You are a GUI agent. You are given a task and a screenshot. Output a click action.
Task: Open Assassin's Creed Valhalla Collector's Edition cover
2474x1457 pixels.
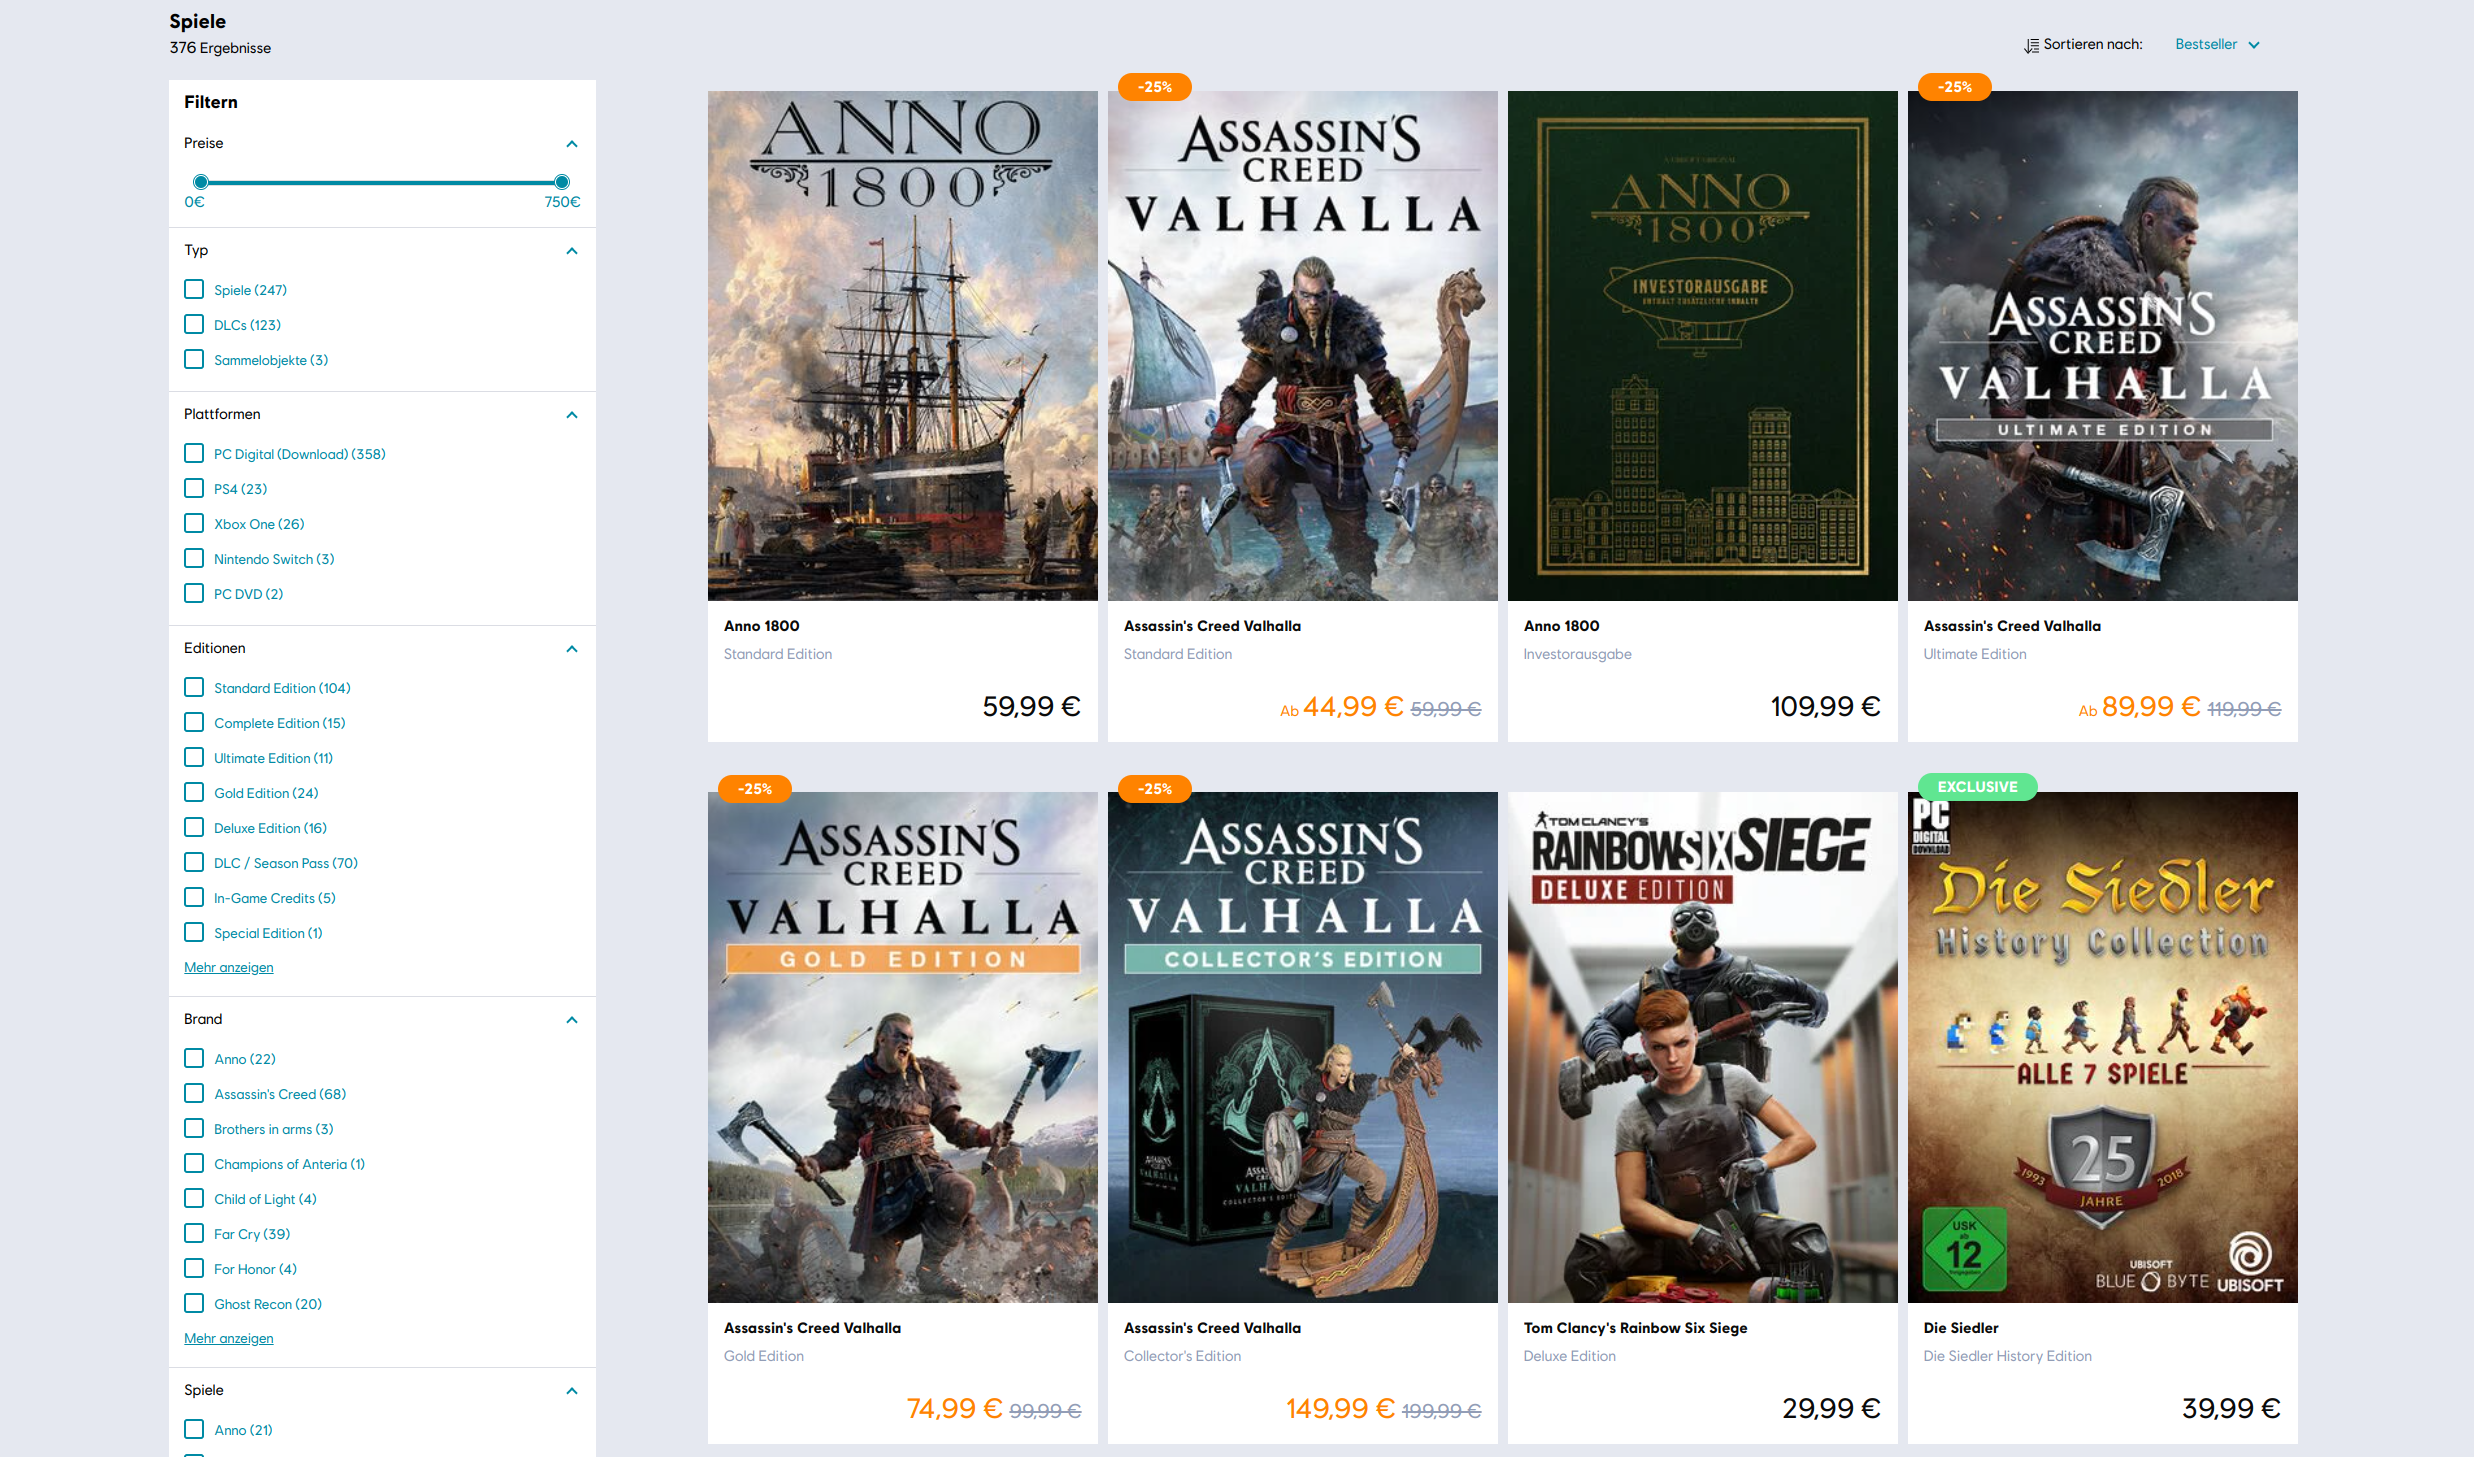(x=1302, y=1047)
